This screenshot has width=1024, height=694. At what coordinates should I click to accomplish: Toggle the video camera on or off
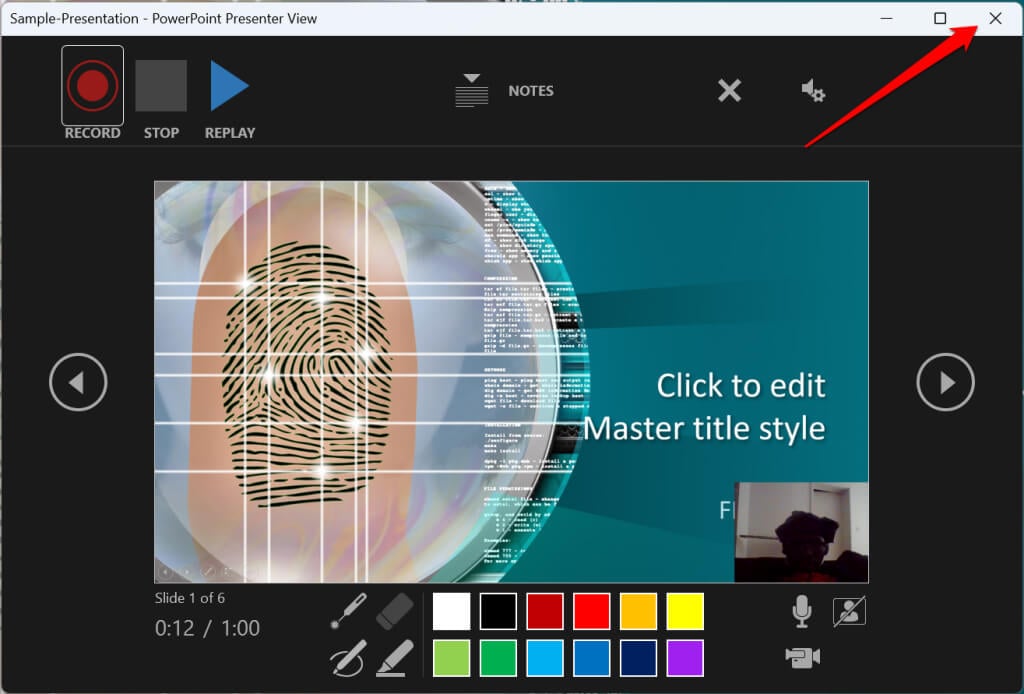(802, 657)
